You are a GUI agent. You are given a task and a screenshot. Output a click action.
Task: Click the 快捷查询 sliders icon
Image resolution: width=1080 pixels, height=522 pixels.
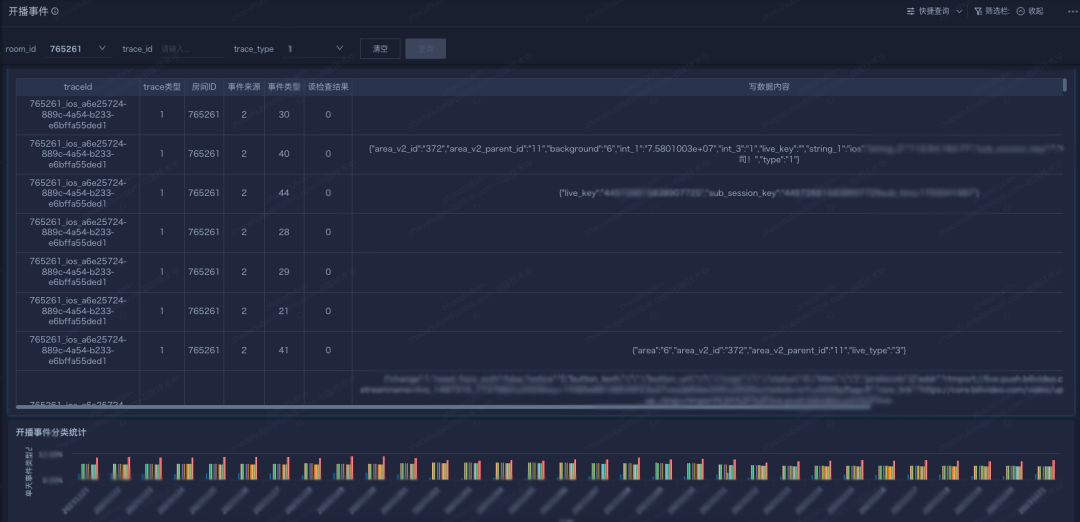(911, 11)
